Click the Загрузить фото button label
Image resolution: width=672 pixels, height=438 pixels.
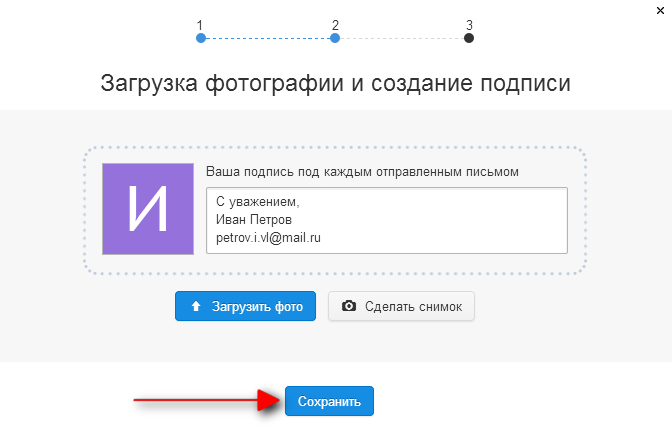coord(257,306)
